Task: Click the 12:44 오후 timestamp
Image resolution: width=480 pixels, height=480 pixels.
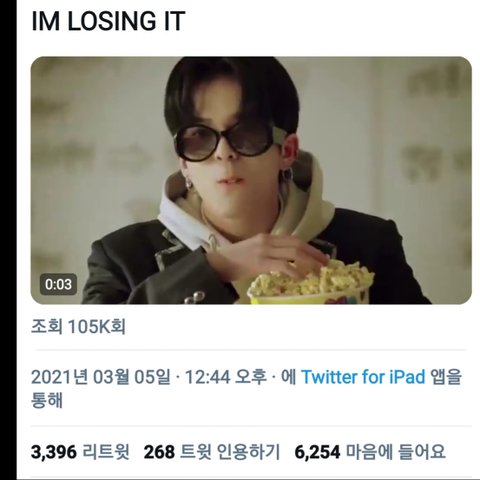Action: (225, 377)
